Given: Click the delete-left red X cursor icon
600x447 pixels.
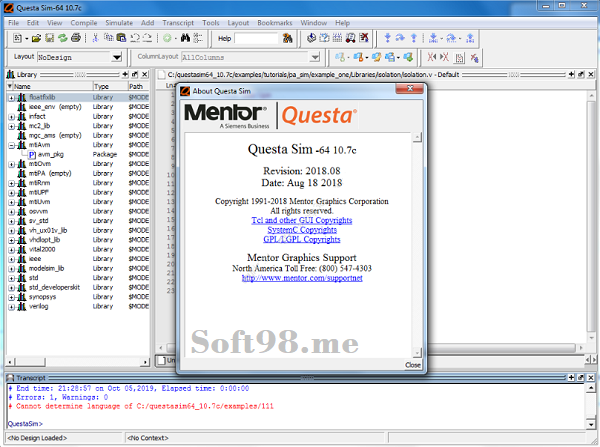Looking at the screenshot, I should point(432,57).
